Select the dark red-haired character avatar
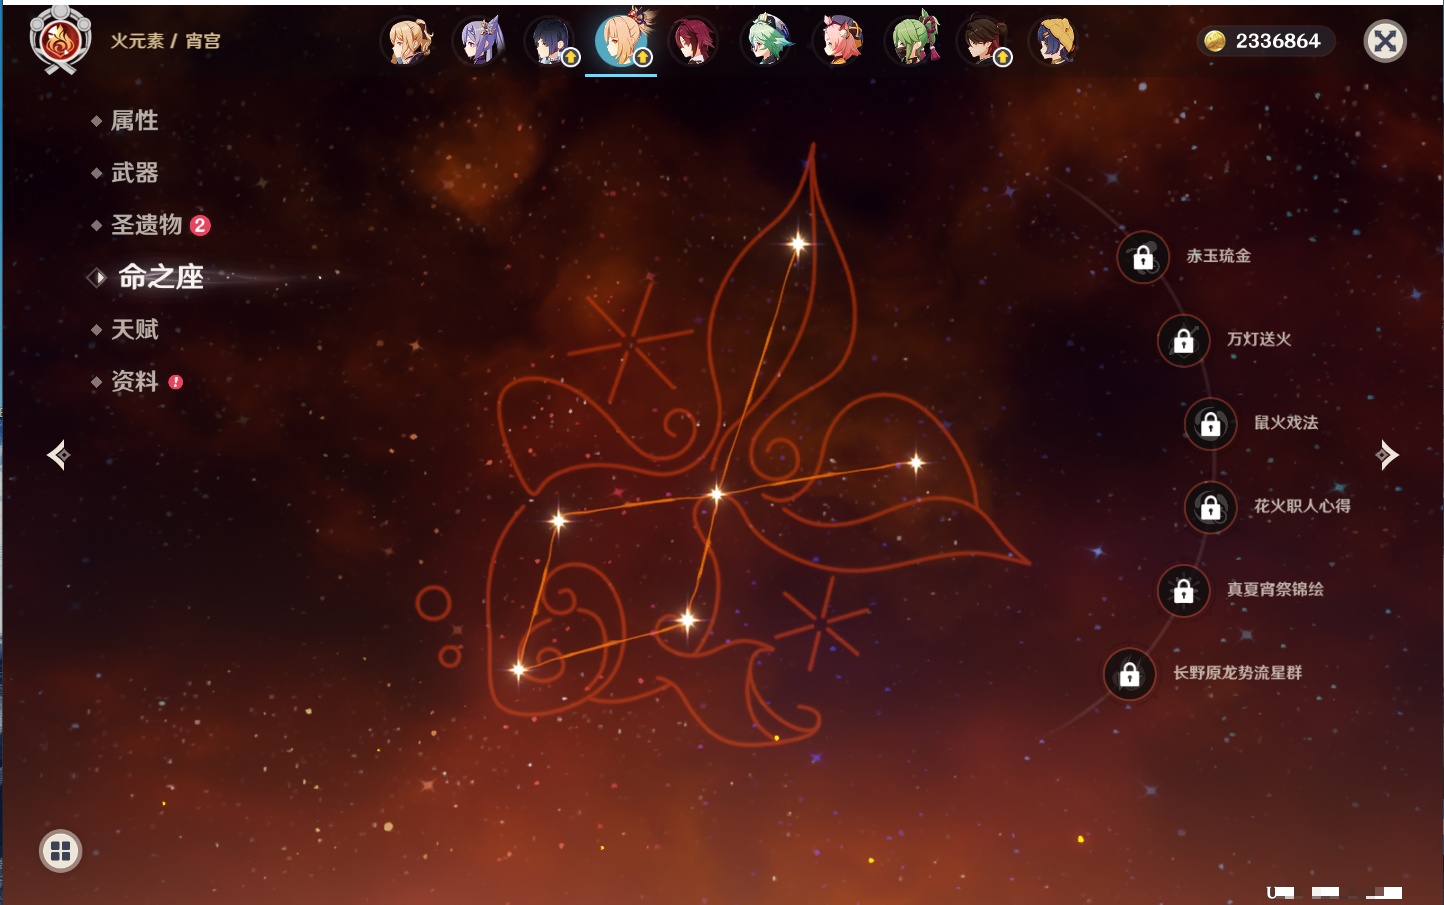The height and width of the screenshot is (905, 1444). point(695,41)
